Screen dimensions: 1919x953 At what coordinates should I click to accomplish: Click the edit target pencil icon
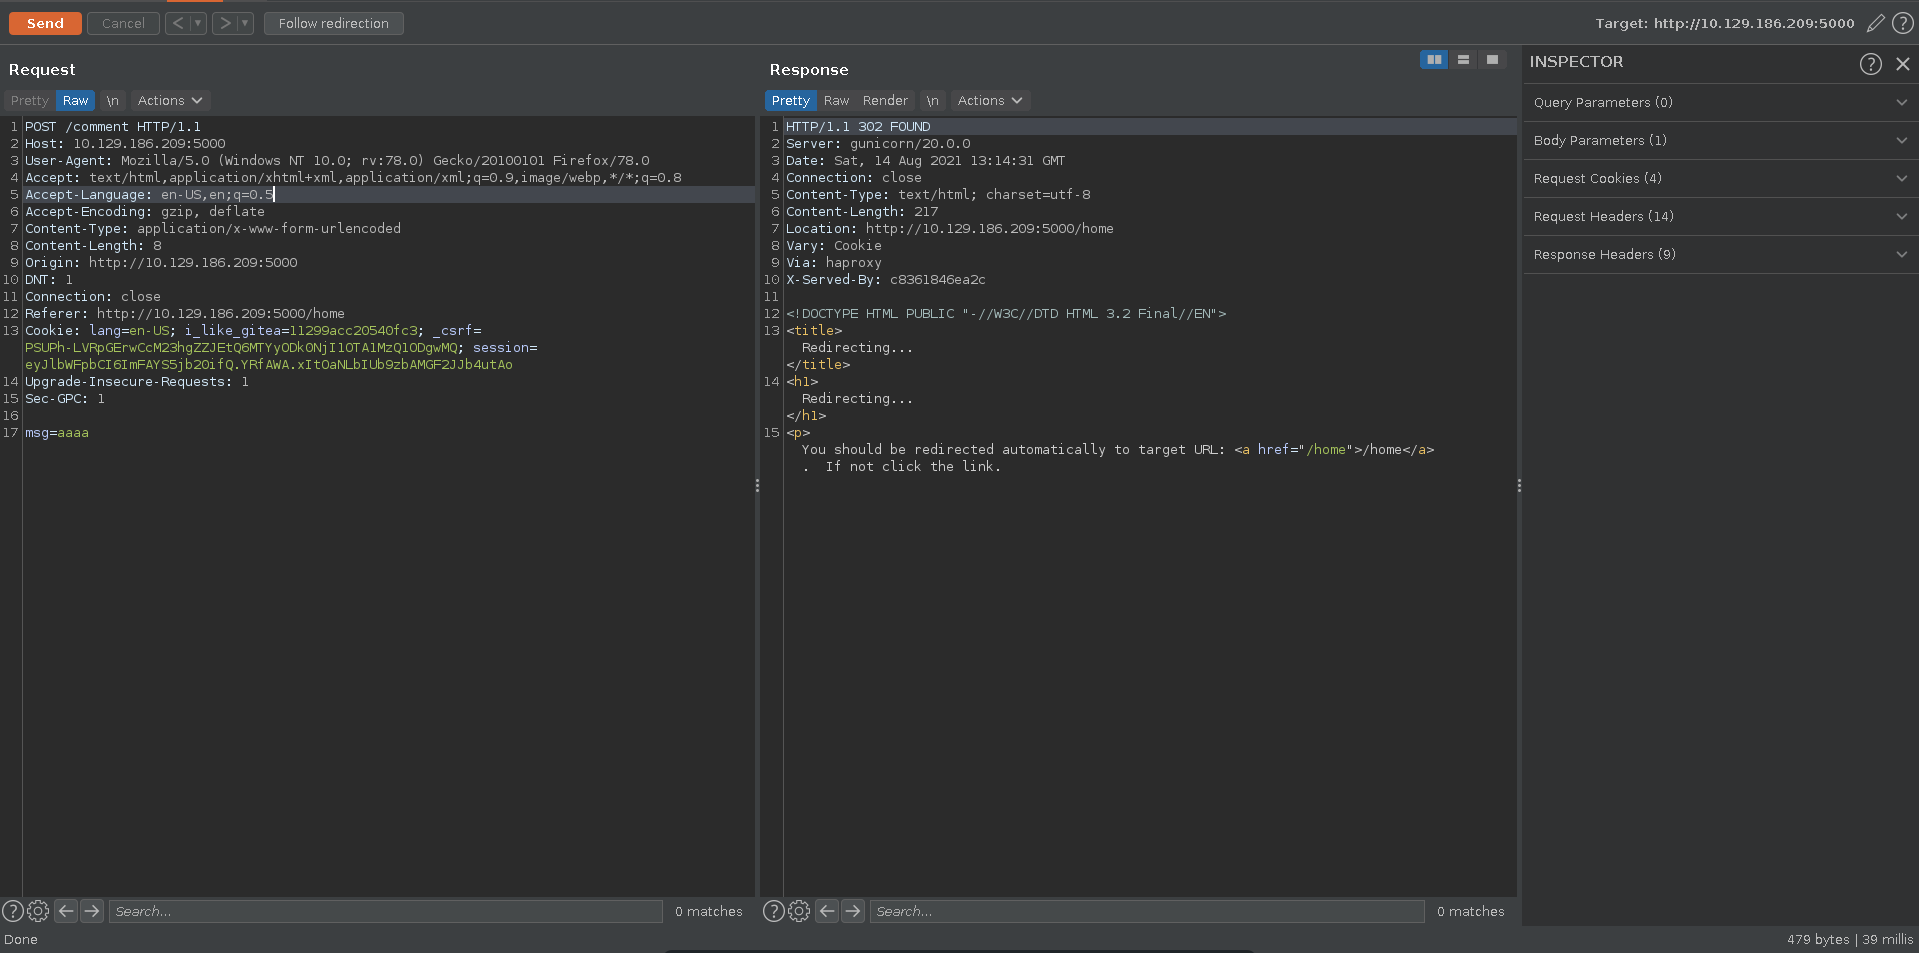[1875, 23]
